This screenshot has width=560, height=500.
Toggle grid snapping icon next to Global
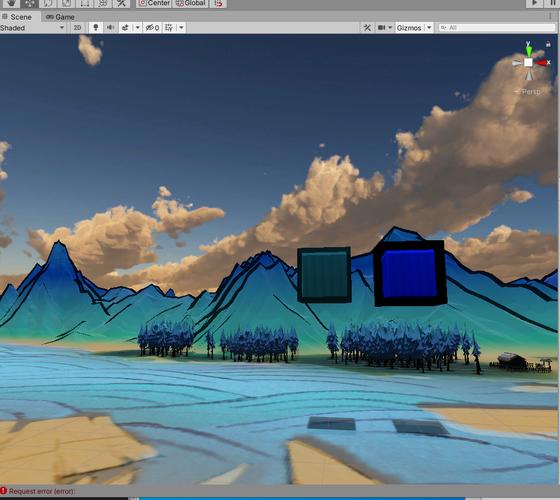click(218, 3)
